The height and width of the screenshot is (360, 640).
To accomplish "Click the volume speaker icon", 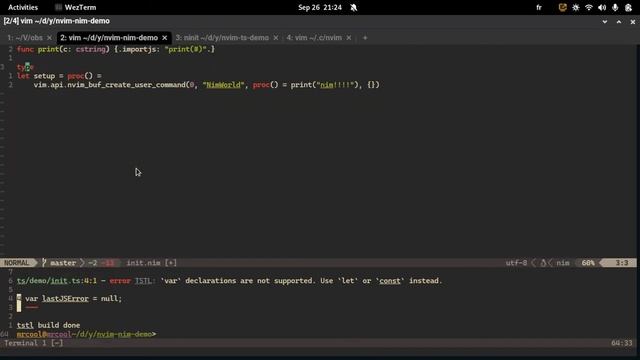I will click(602, 7).
